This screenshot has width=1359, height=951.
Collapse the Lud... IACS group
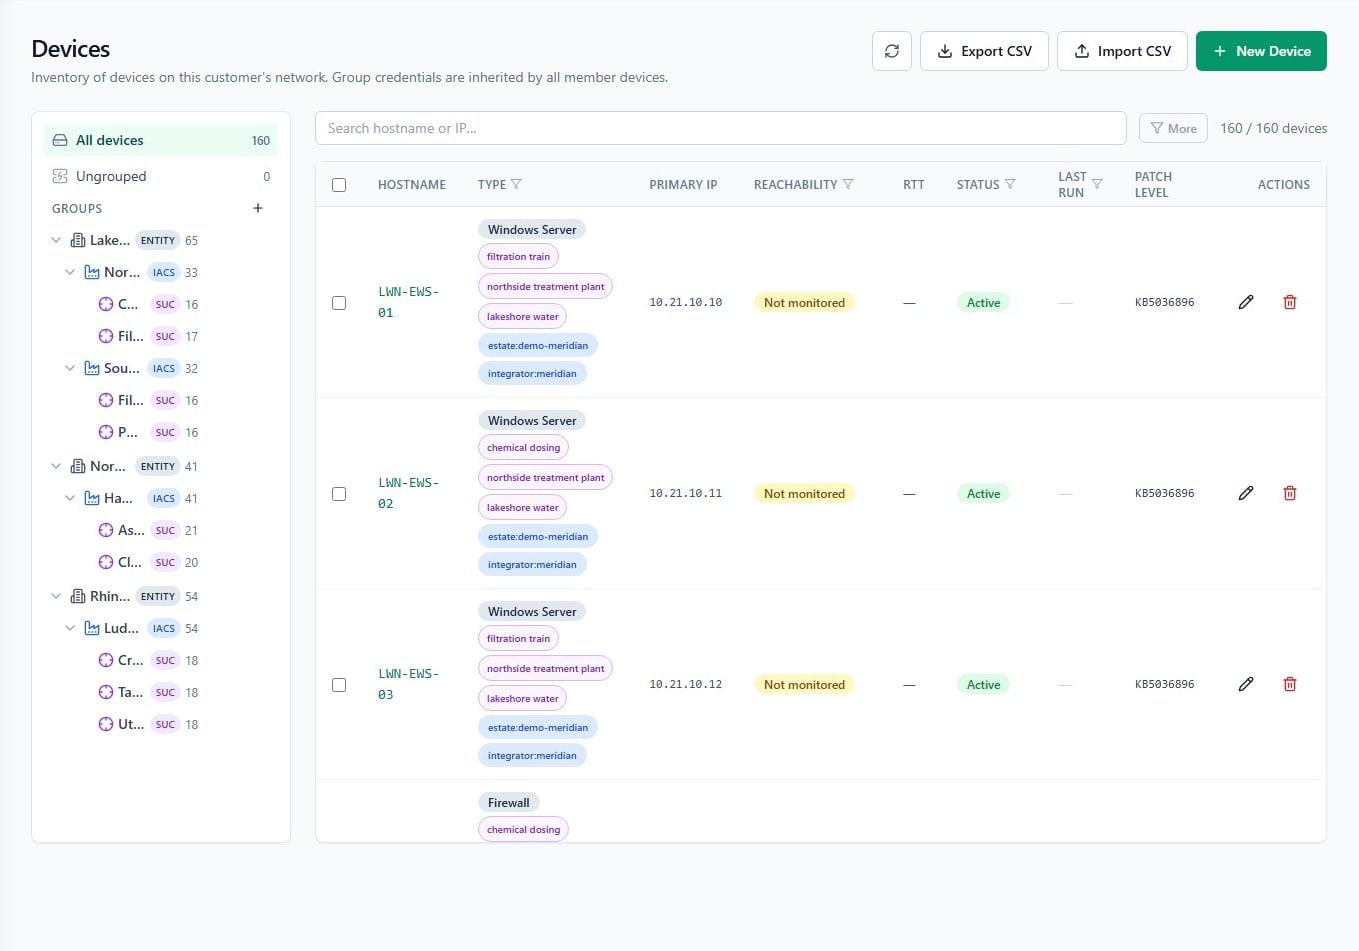(x=70, y=628)
